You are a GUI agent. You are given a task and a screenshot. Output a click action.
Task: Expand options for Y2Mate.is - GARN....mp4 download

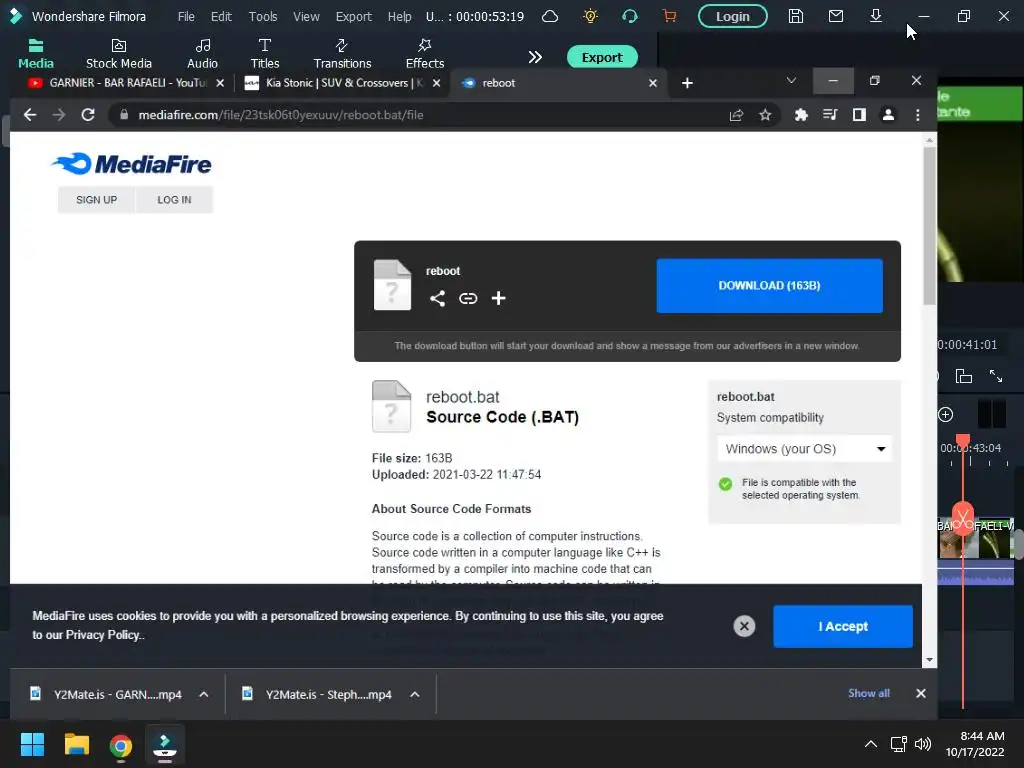[204, 694]
